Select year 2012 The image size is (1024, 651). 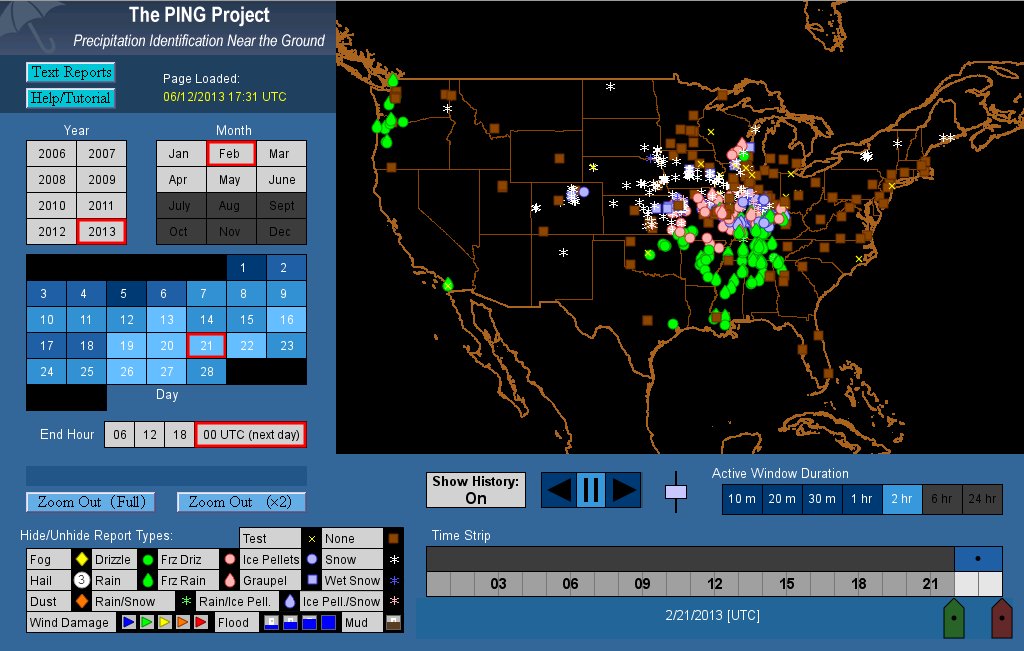(52, 232)
